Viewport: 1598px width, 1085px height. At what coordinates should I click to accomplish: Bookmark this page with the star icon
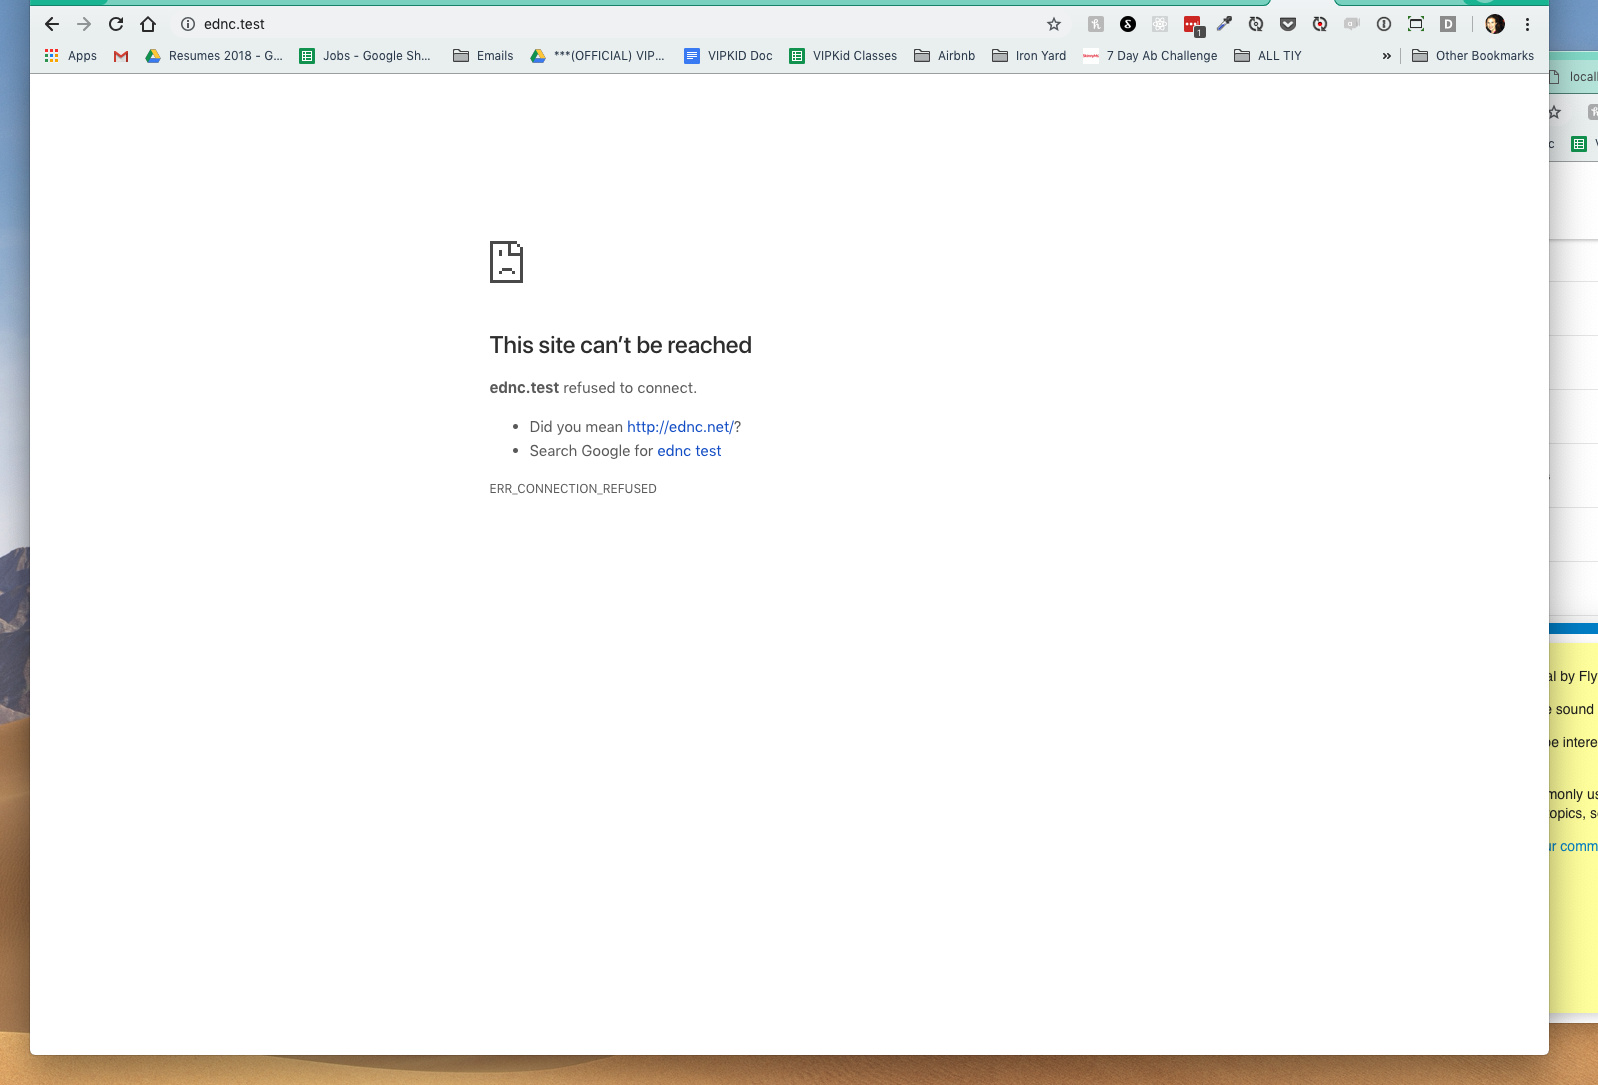1054,24
